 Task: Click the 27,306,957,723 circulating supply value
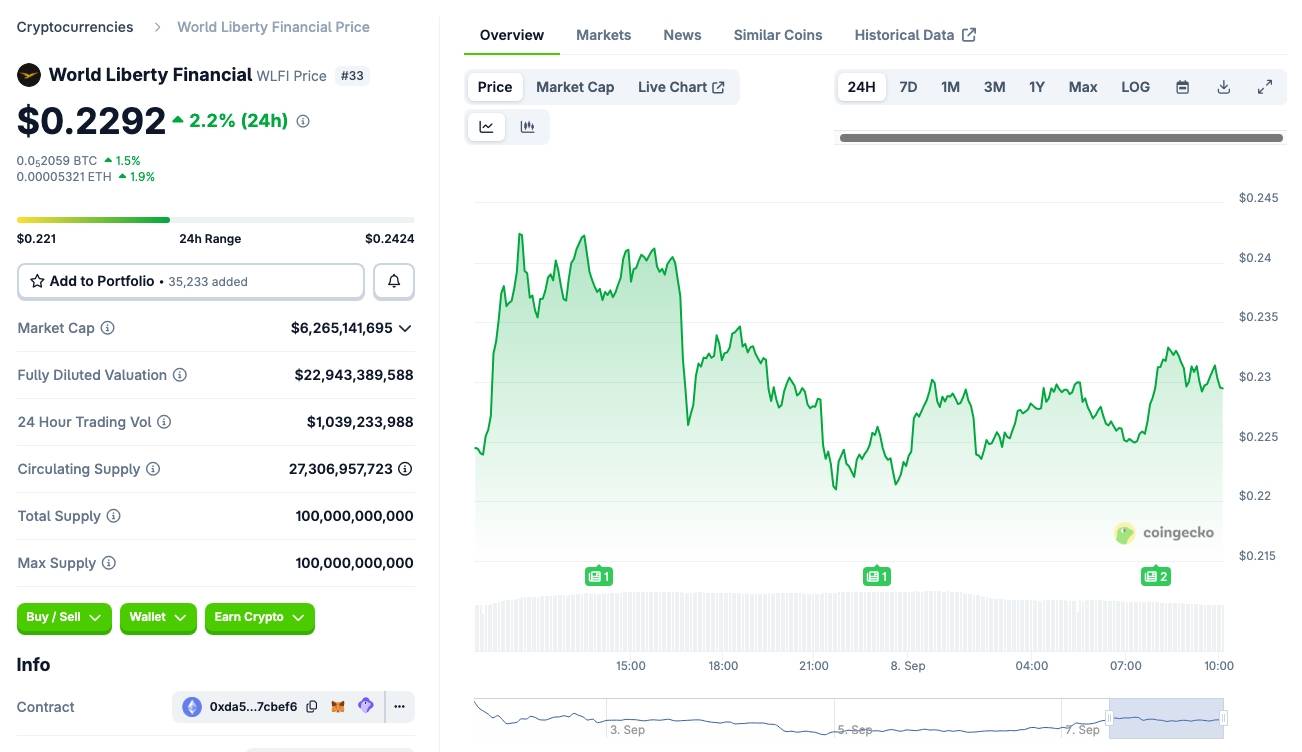341,469
